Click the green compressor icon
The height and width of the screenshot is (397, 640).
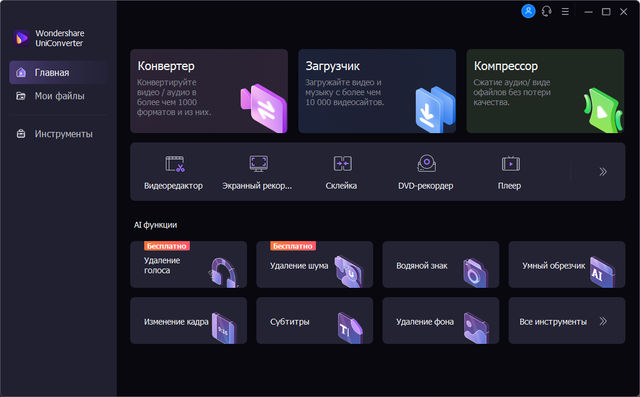[603, 110]
